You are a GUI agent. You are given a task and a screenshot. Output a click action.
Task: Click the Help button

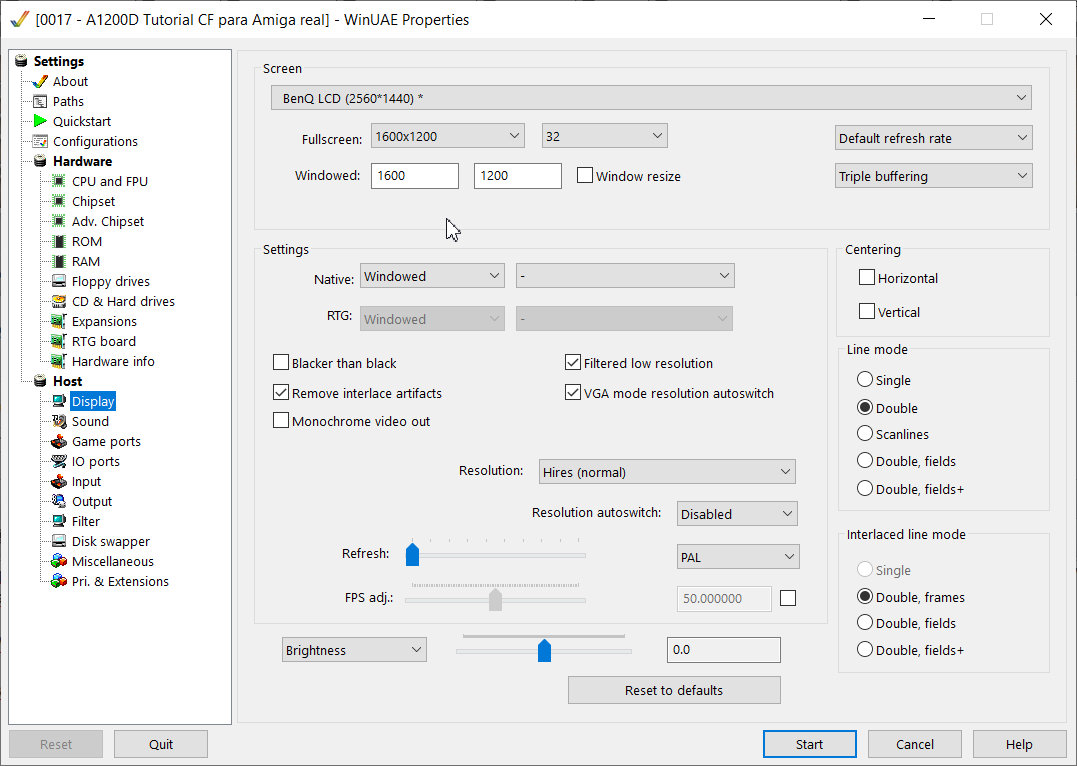pos(1019,744)
